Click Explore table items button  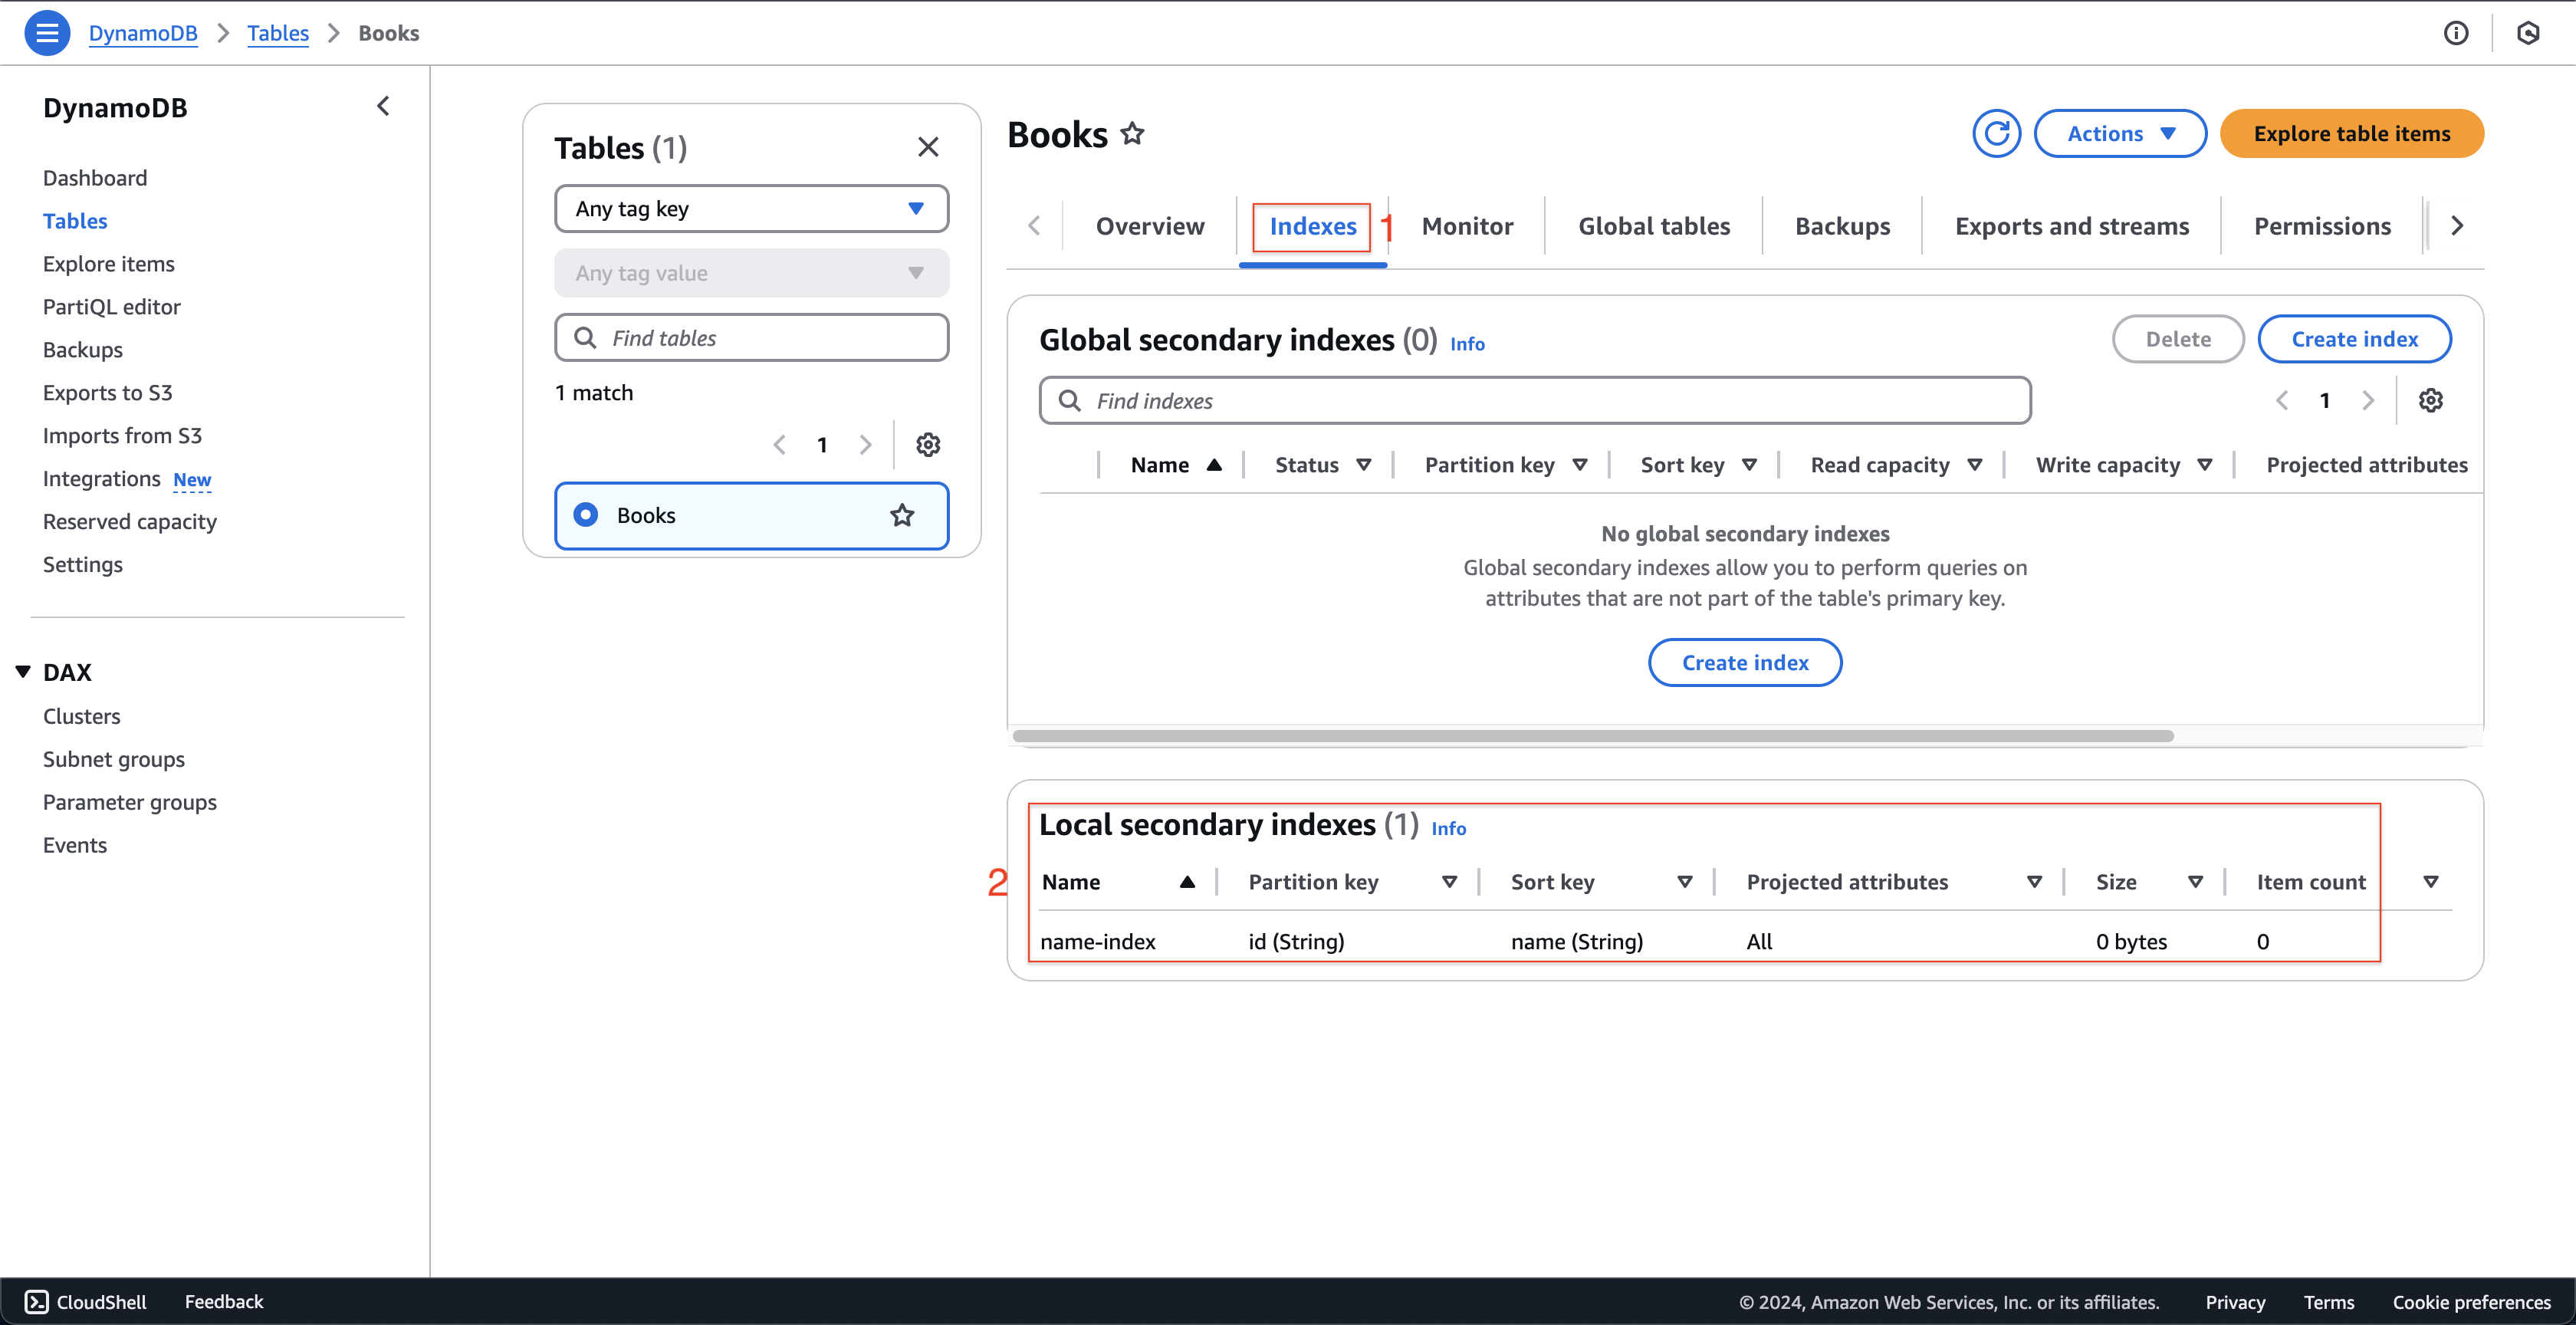2351,133
